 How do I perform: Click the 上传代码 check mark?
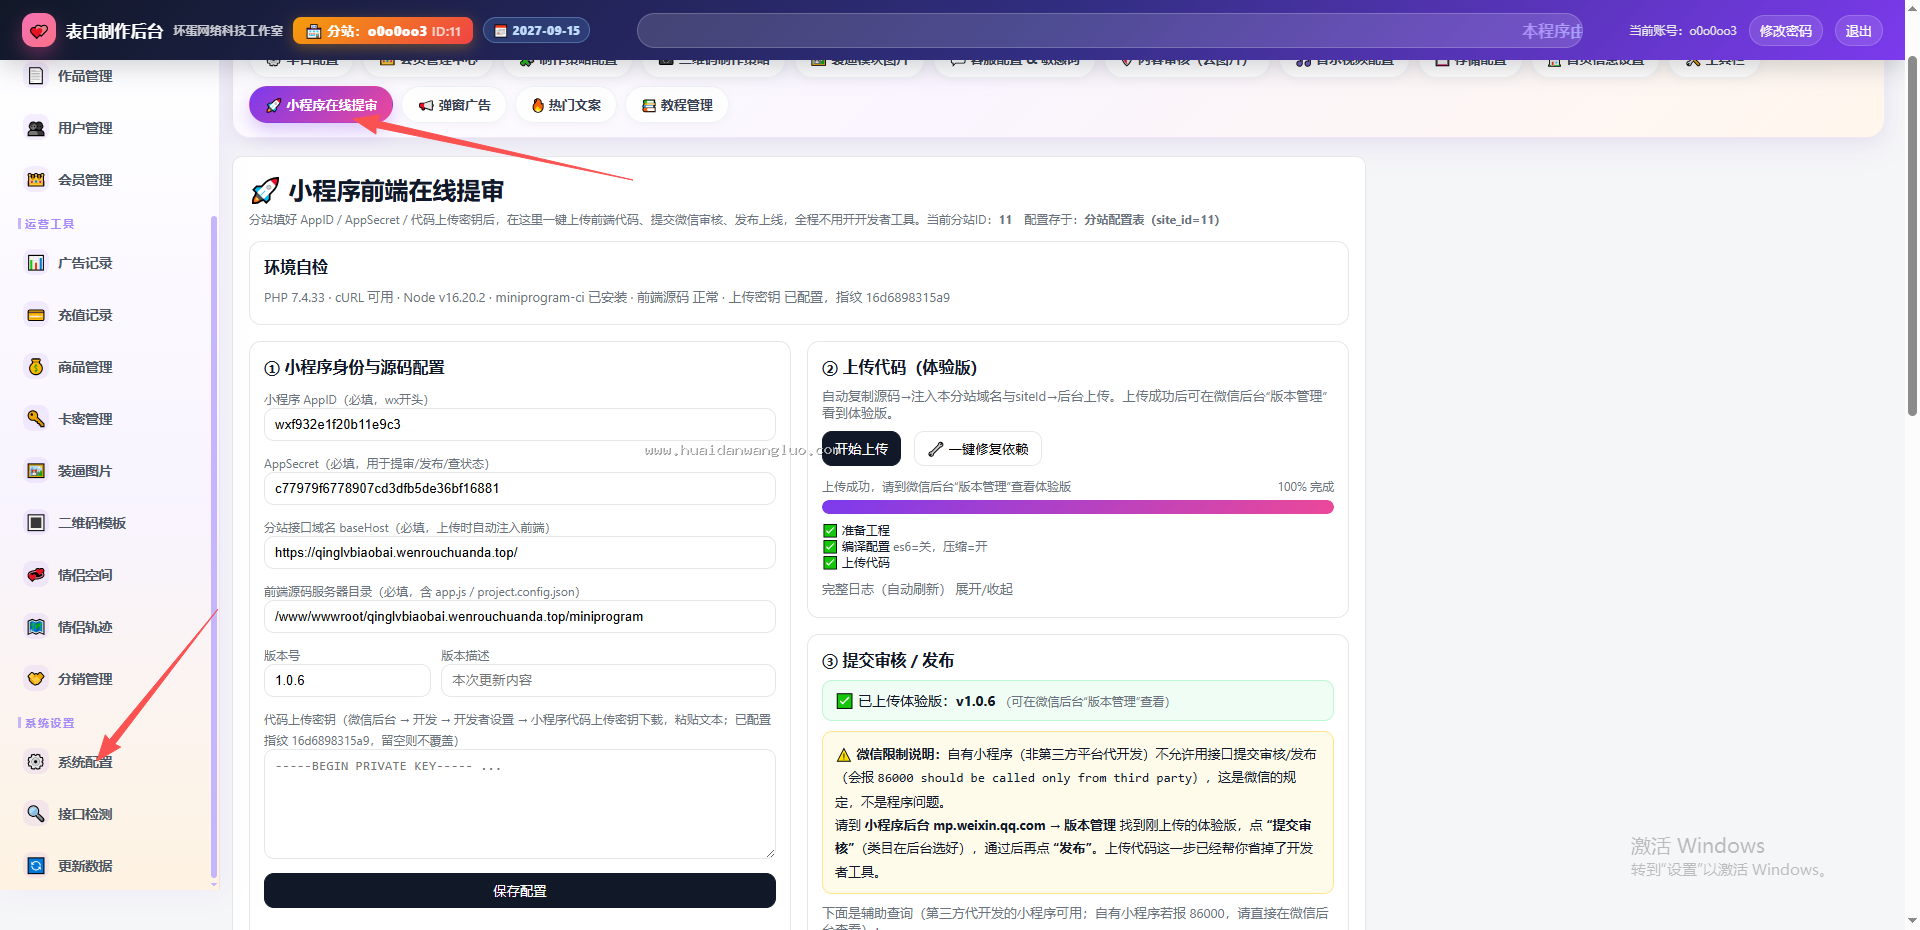click(830, 563)
